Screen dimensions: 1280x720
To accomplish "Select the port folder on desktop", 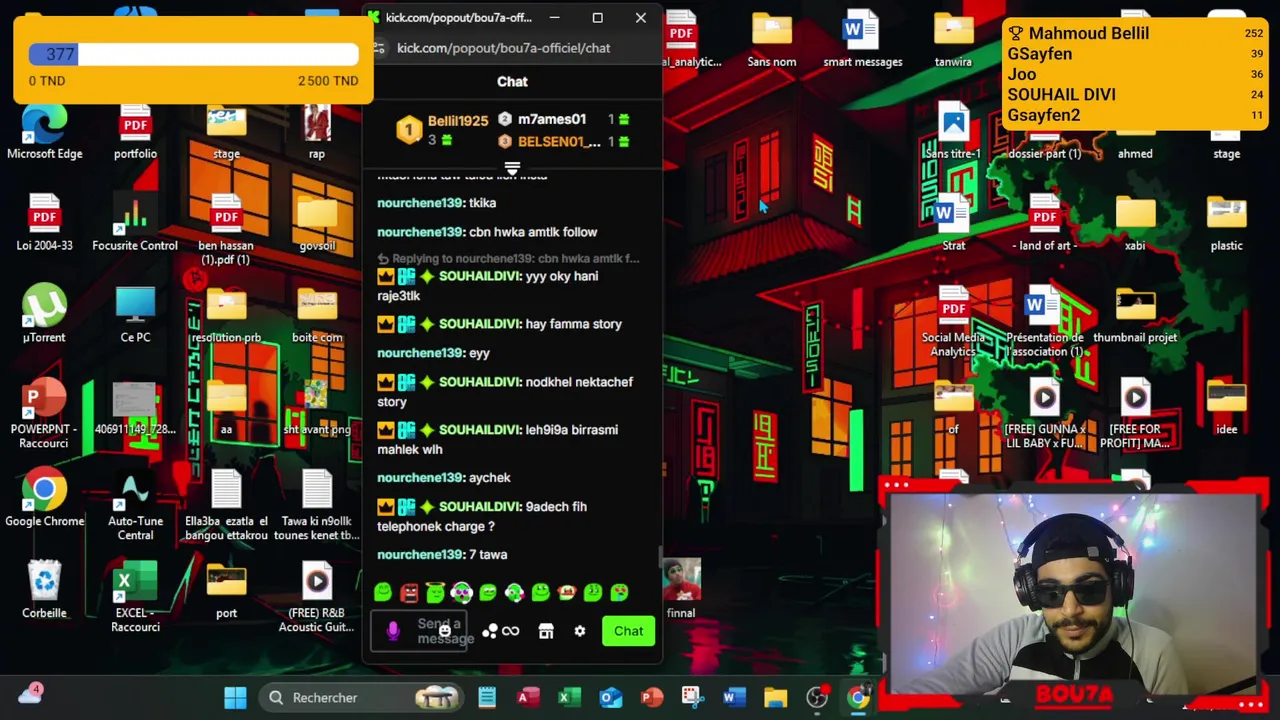I will click(226, 591).
